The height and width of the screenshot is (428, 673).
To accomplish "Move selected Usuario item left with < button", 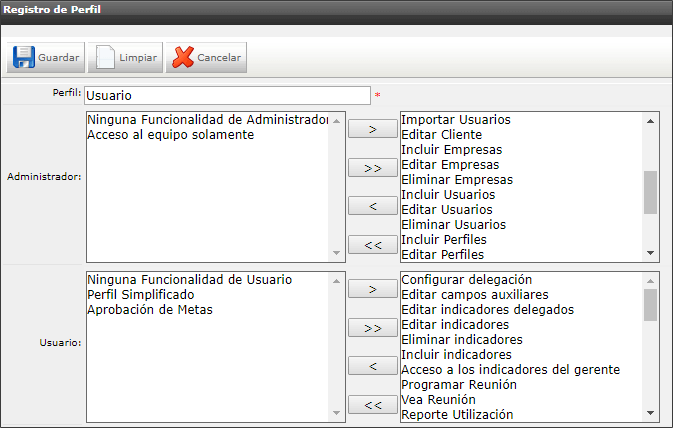I will [x=373, y=366].
